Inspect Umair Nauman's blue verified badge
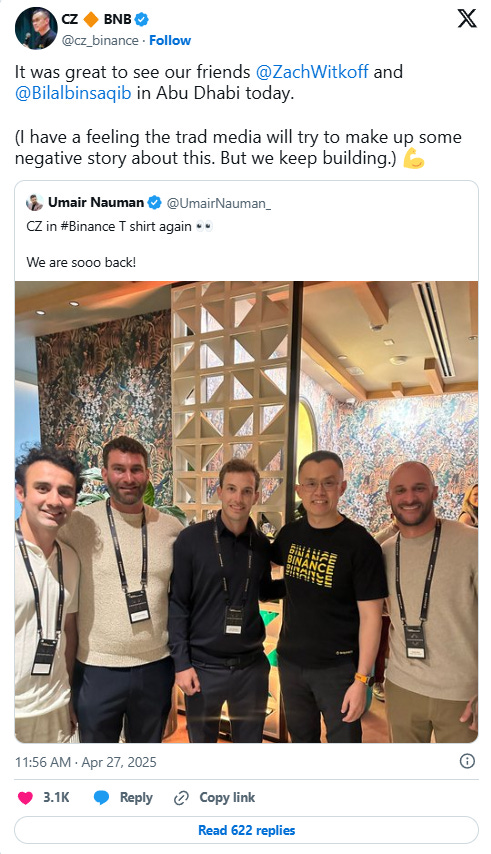 click(155, 203)
